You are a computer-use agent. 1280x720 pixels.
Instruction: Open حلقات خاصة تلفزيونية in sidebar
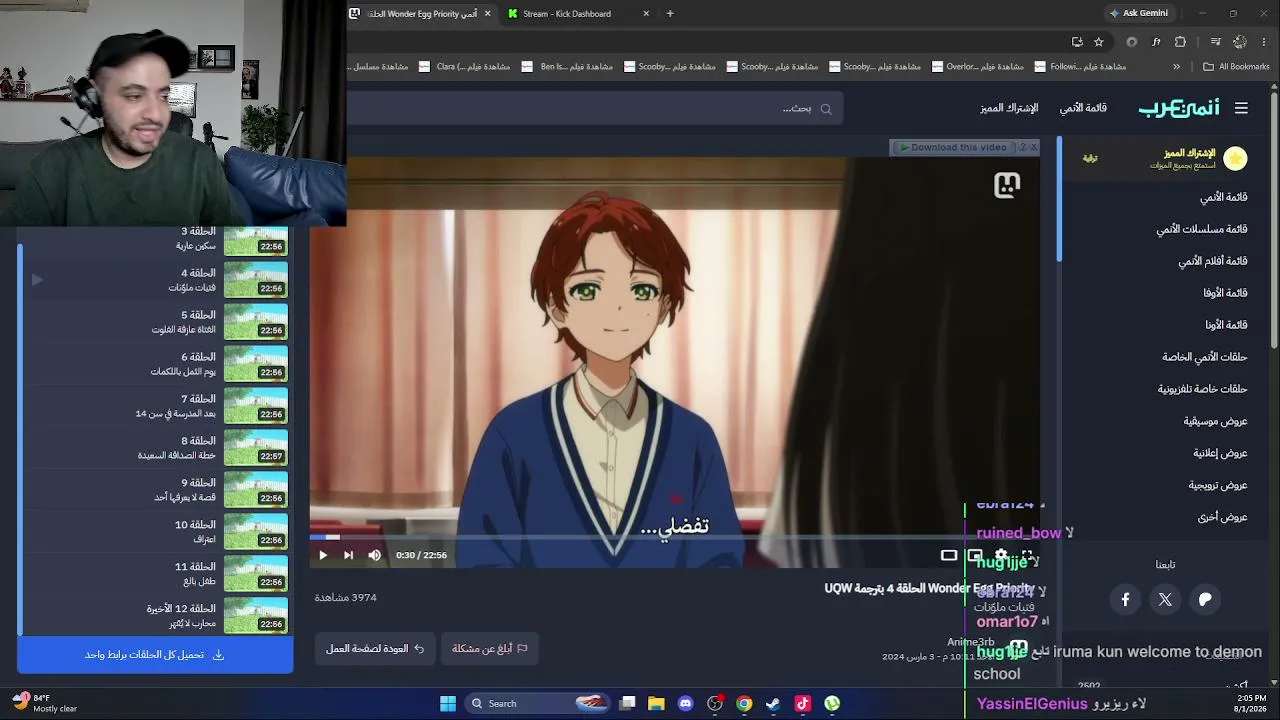pyautogui.click(x=1202, y=389)
